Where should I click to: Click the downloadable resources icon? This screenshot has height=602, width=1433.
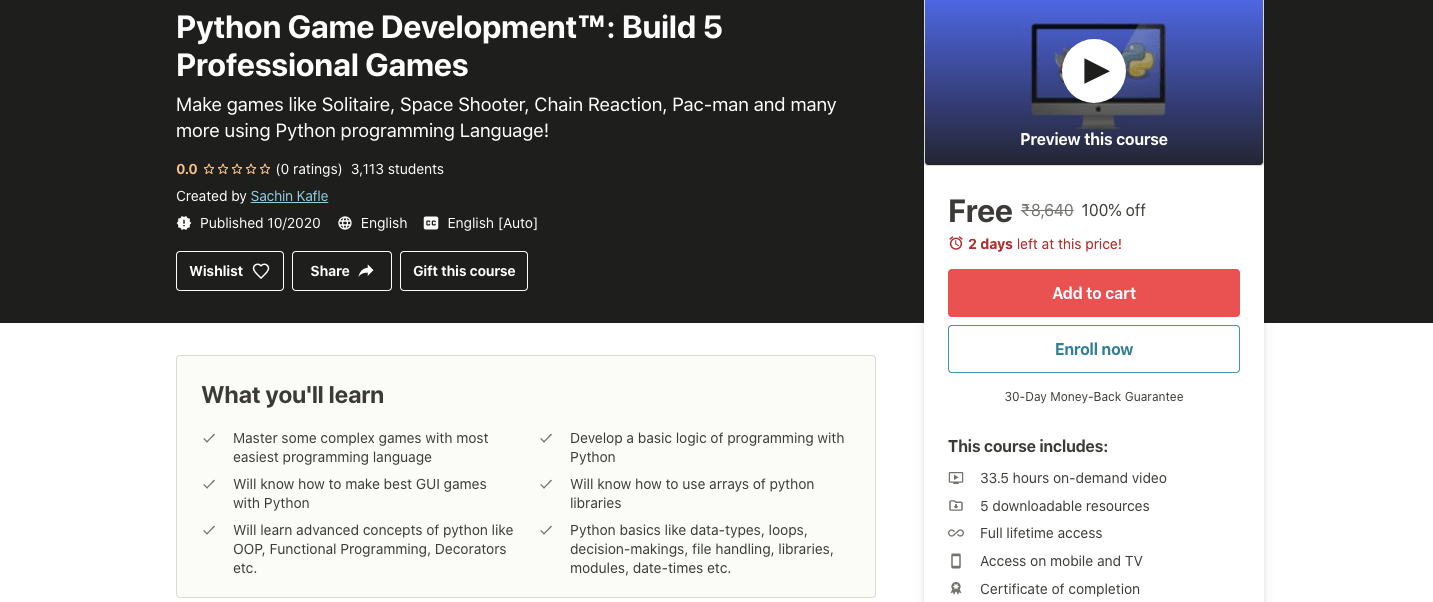click(x=956, y=506)
